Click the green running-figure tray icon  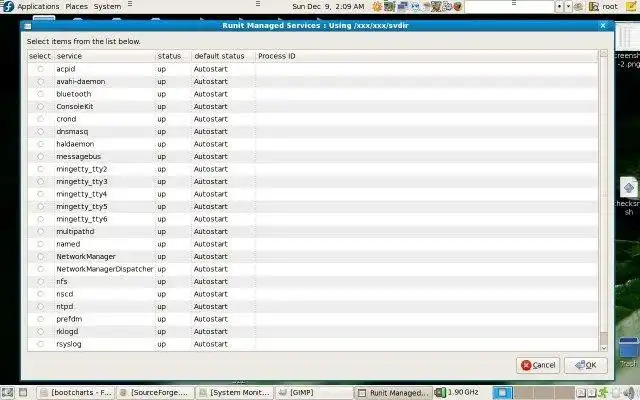click(x=603, y=393)
